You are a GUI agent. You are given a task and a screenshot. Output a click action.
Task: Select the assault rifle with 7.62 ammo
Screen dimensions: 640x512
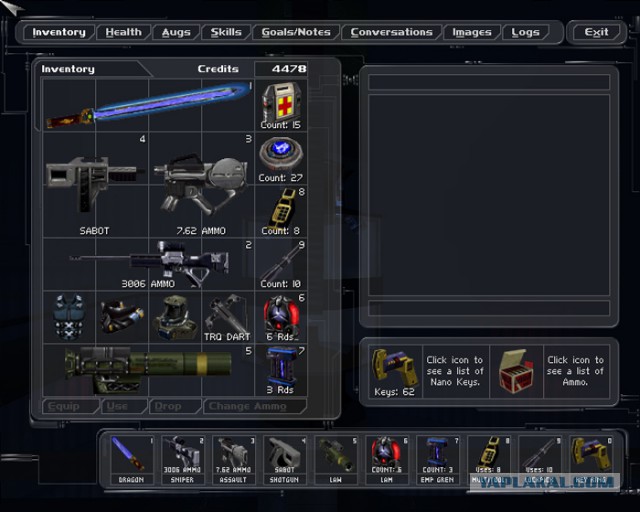201,185
